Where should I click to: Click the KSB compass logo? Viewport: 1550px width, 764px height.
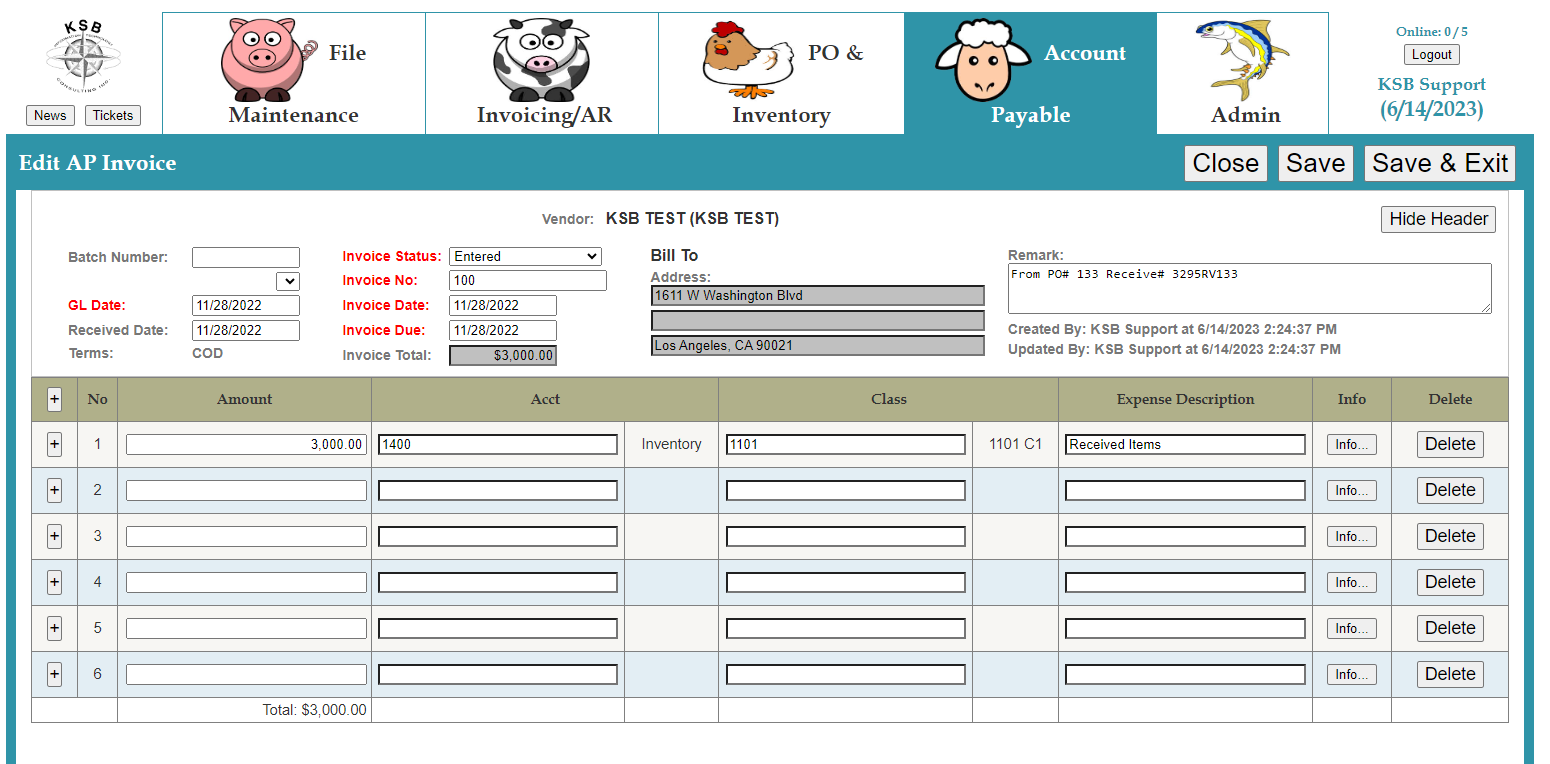pyautogui.click(x=82, y=57)
